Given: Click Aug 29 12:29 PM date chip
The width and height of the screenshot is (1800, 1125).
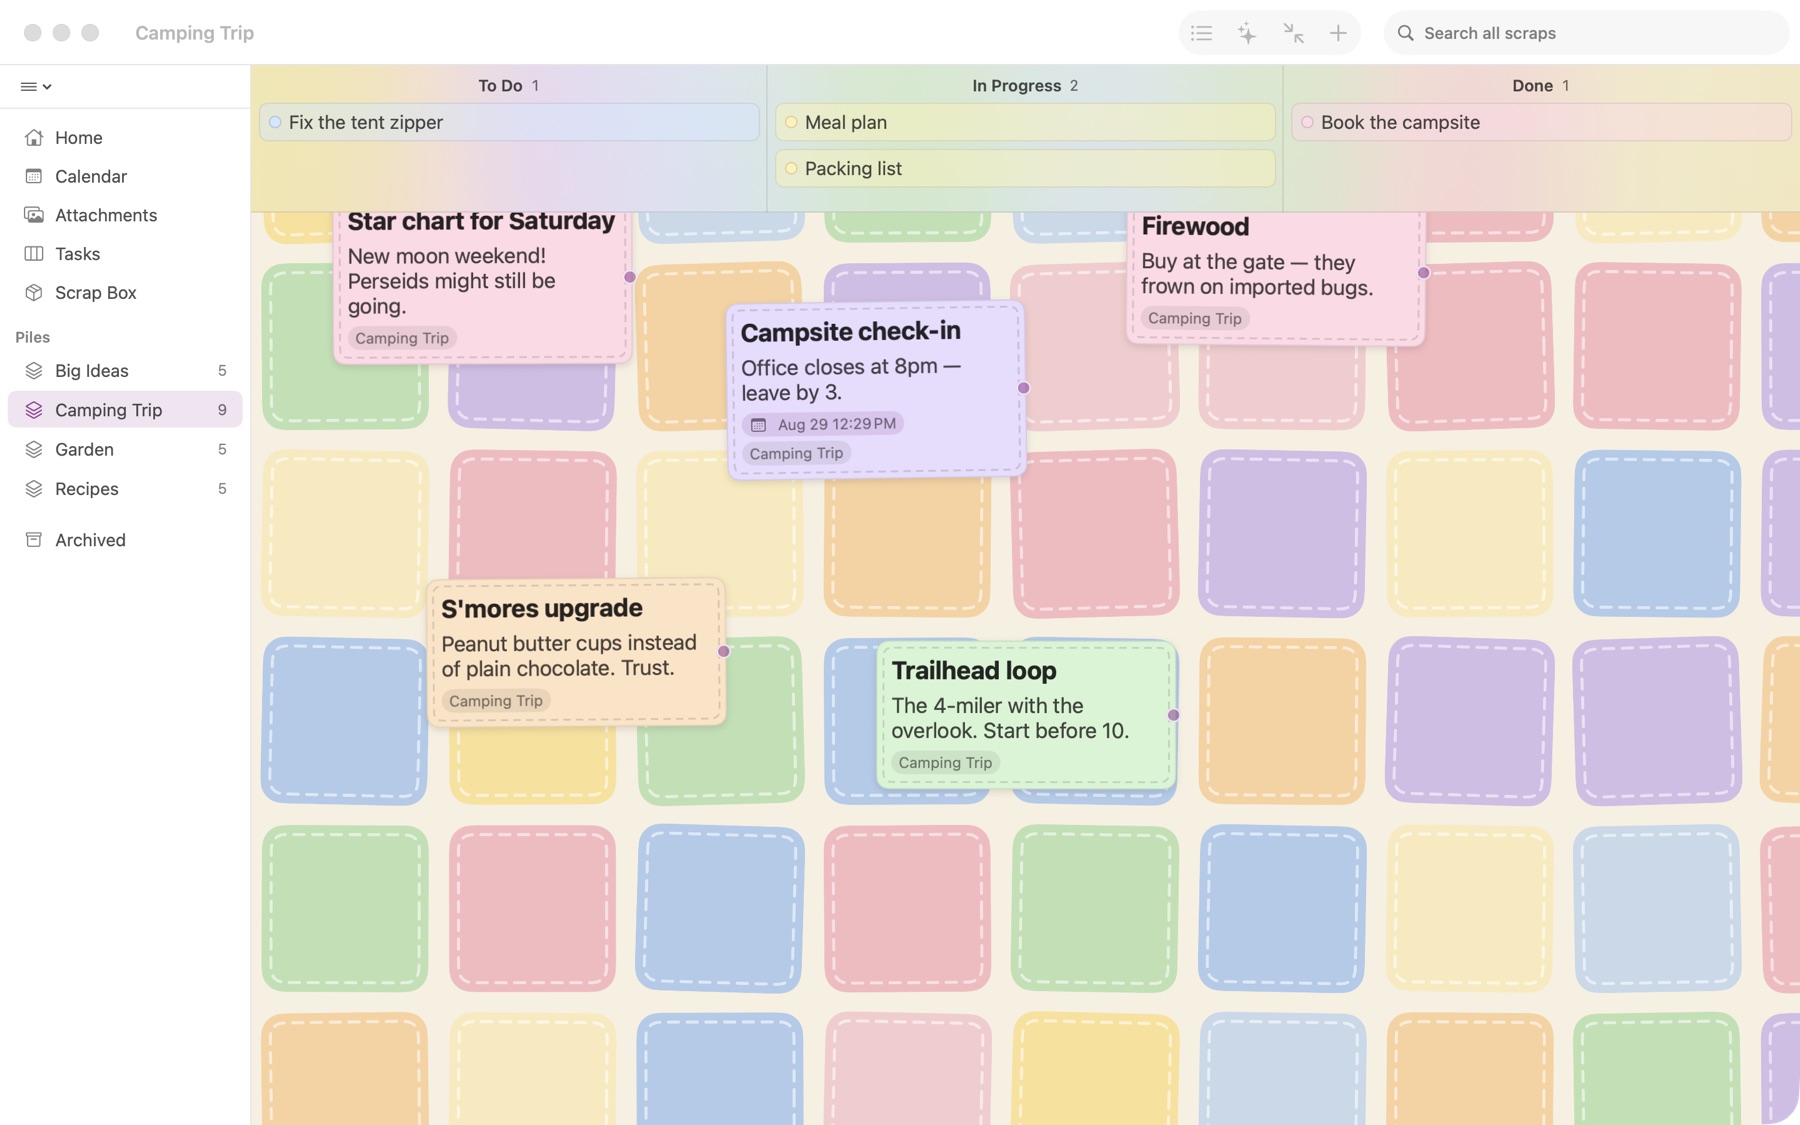Looking at the screenshot, I should 823,424.
